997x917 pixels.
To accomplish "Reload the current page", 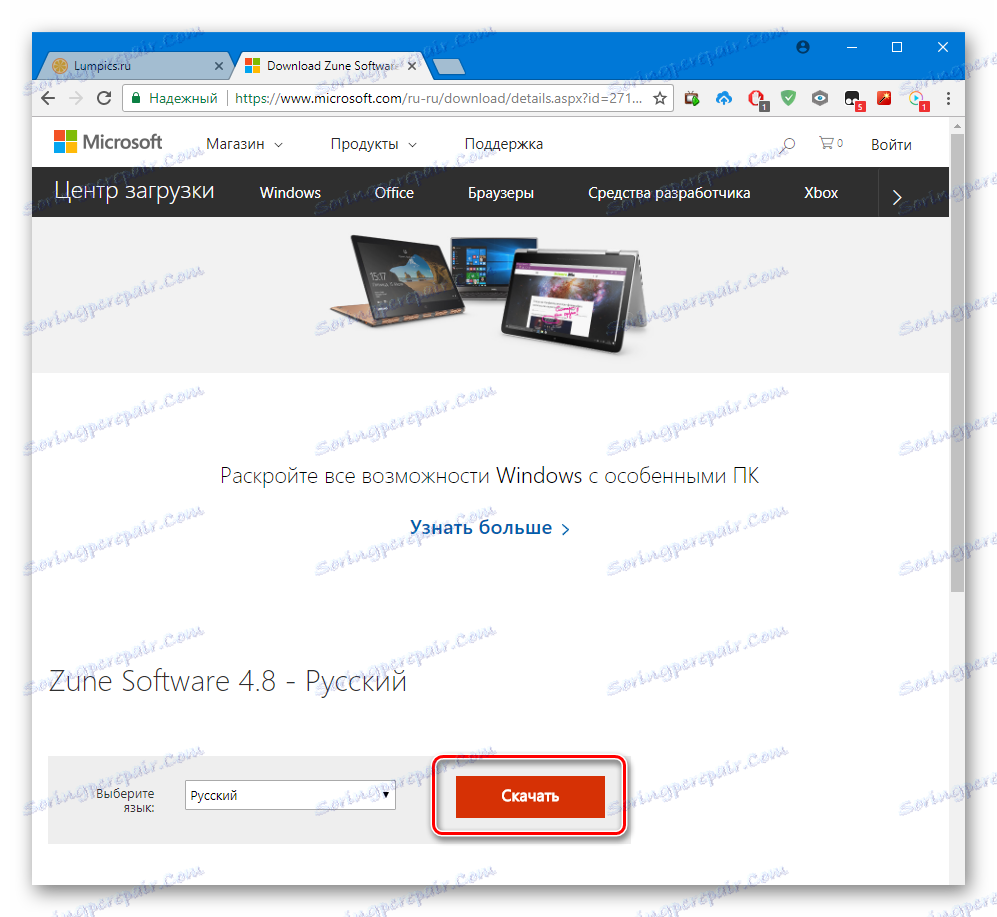I will pos(104,99).
